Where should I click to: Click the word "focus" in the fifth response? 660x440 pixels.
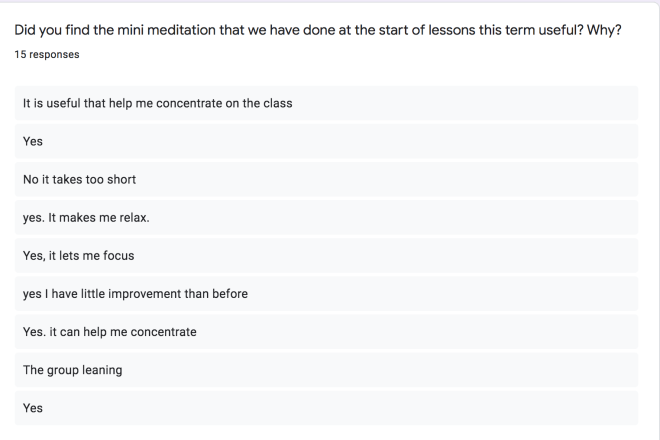tap(116, 256)
